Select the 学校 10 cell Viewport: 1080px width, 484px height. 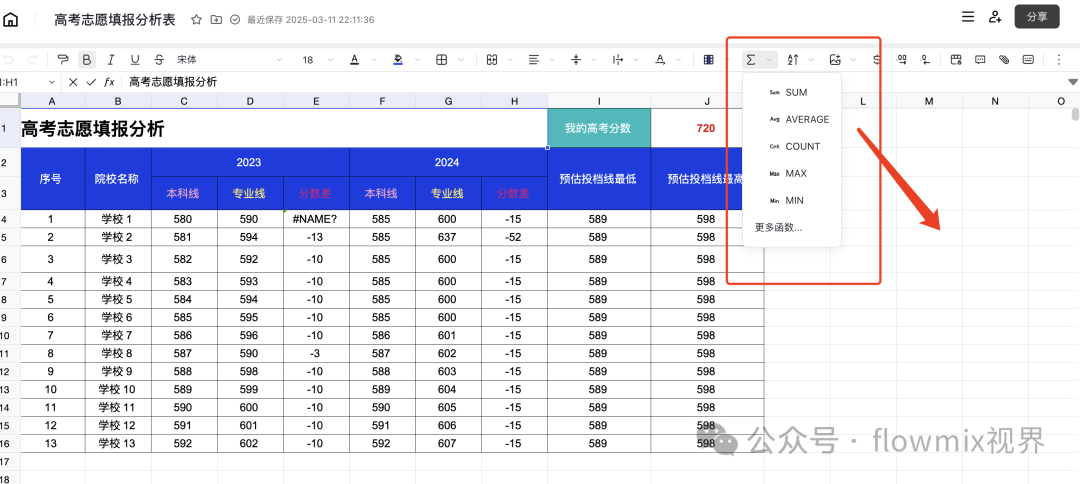click(118, 389)
